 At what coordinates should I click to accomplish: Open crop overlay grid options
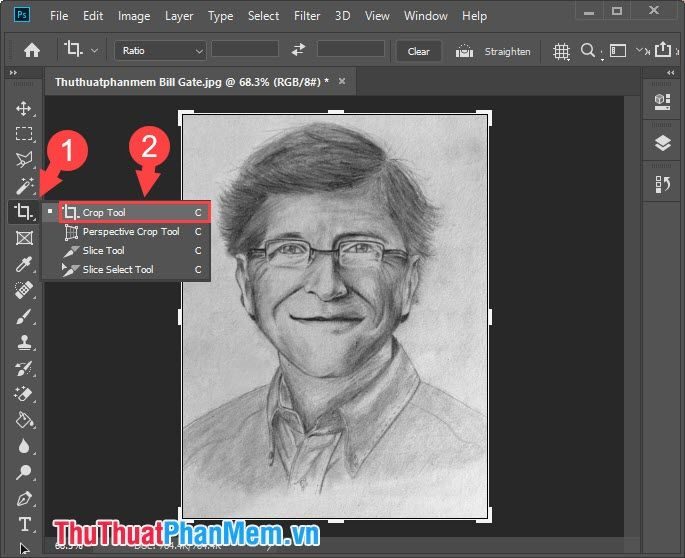(561, 52)
